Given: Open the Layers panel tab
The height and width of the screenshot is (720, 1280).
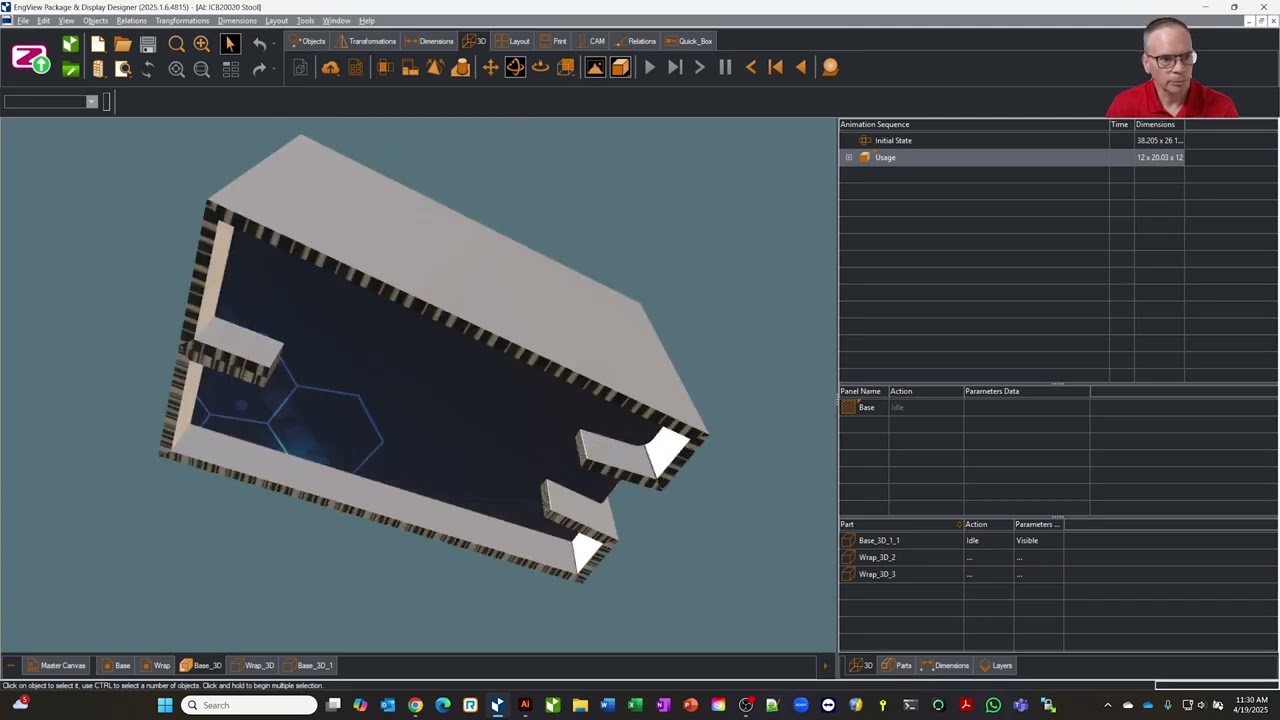Looking at the screenshot, I should [996, 666].
